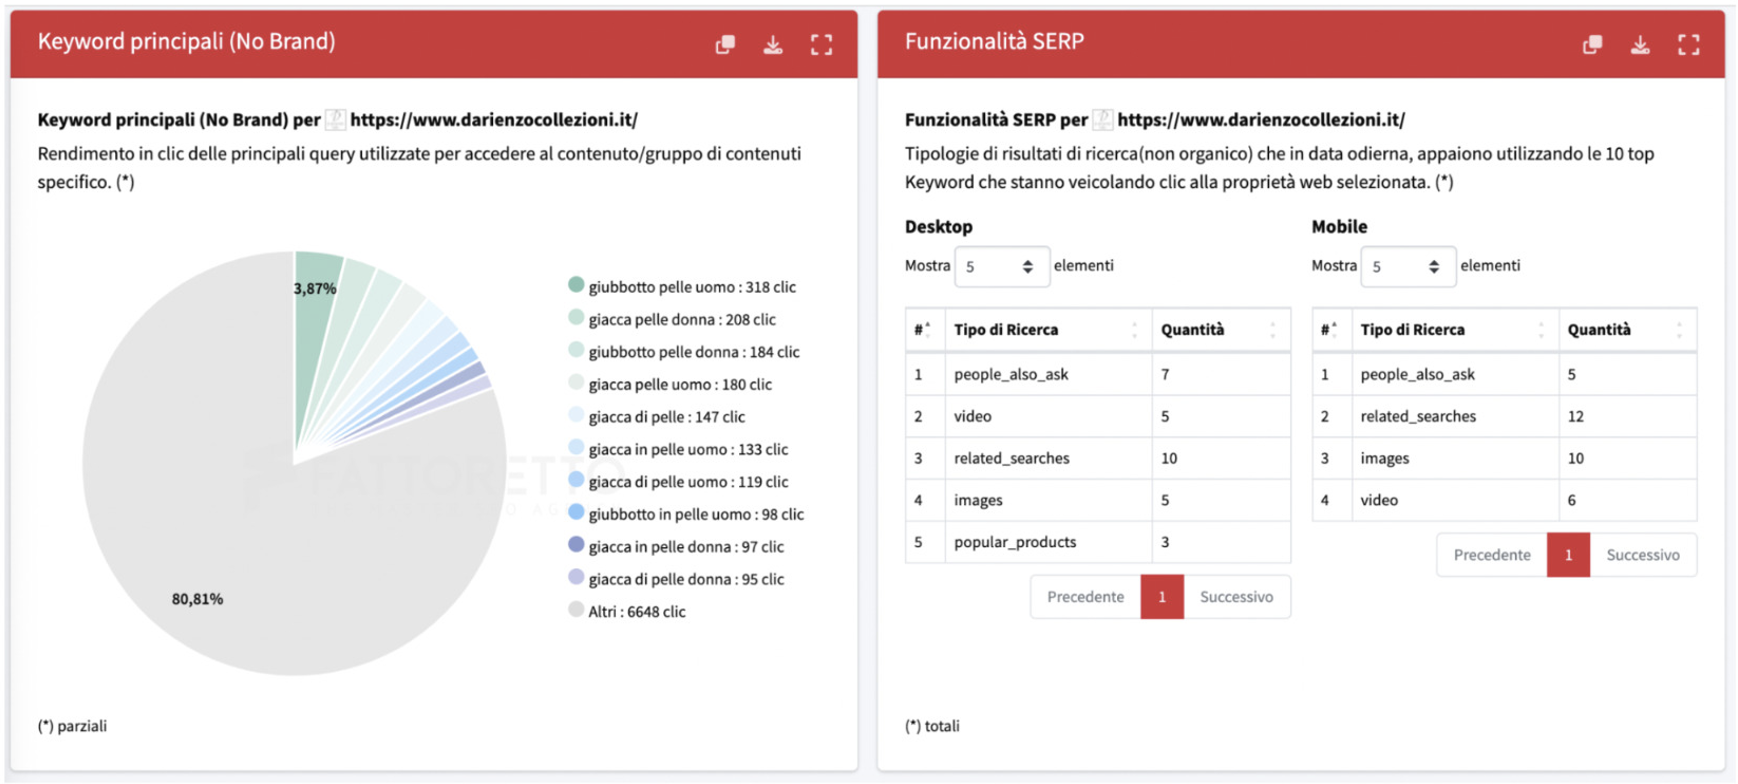Select page 1 in Mobile pagination

tap(1568, 555)
